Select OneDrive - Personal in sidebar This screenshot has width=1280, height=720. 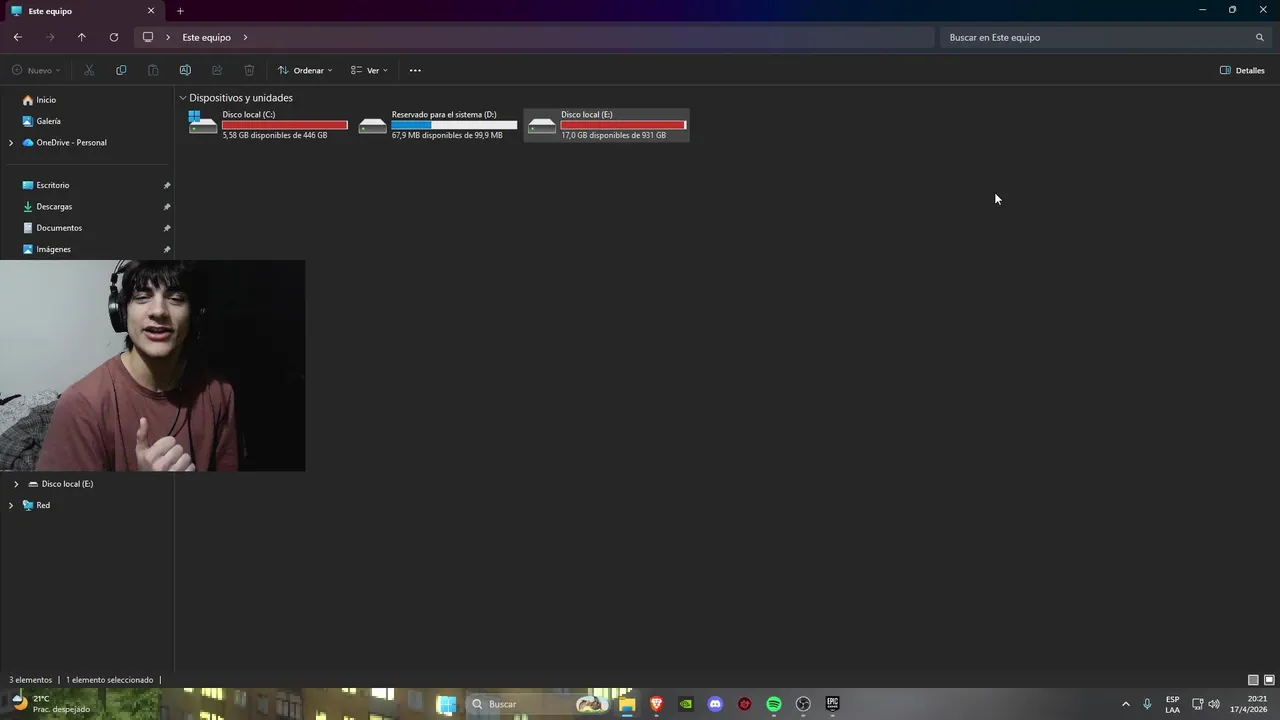pyautogui.click(x=71, y=143)
